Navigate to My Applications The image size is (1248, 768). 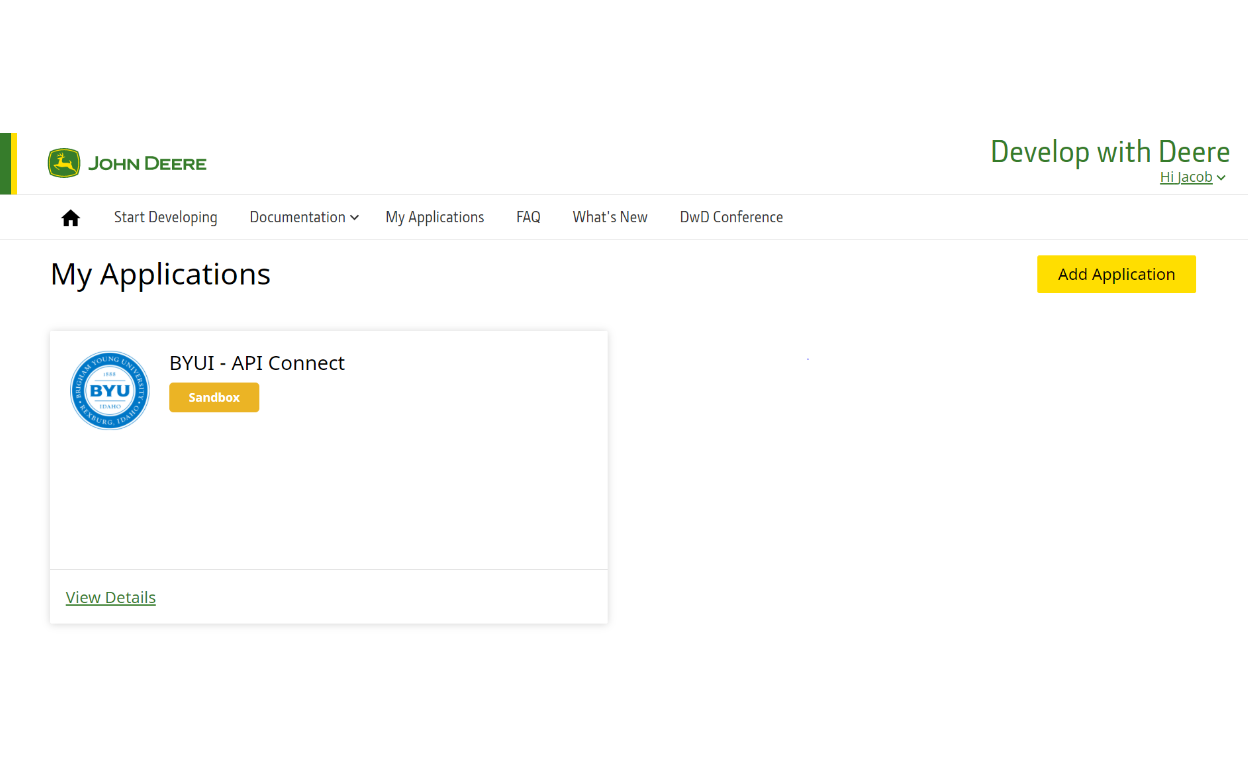coord(435,217)
